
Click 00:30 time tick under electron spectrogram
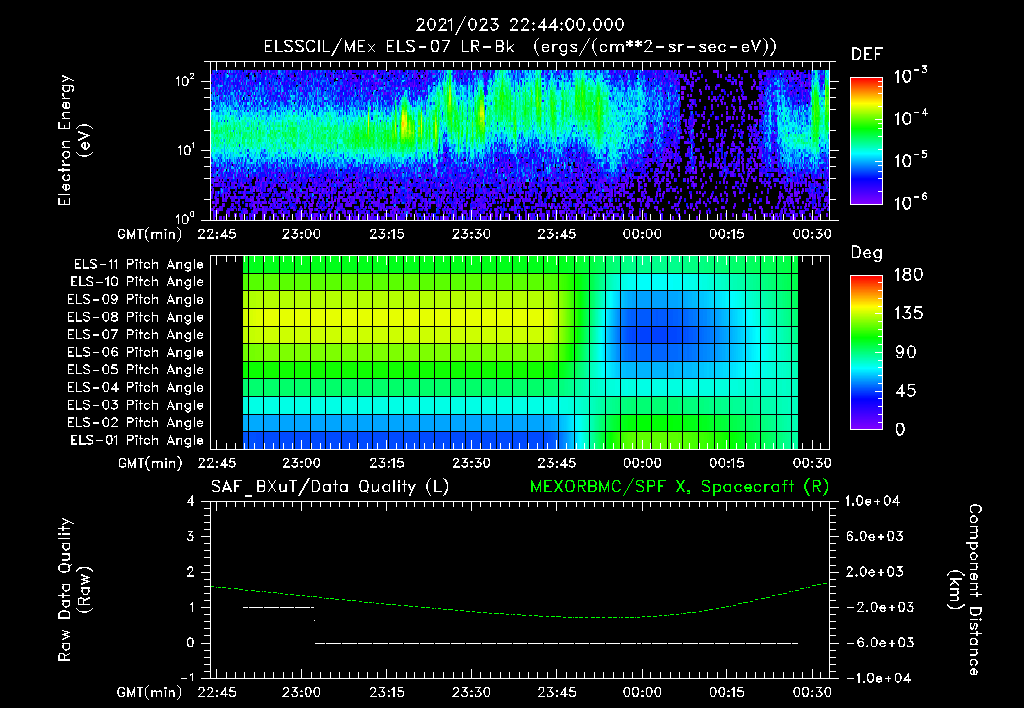(812, 234)
